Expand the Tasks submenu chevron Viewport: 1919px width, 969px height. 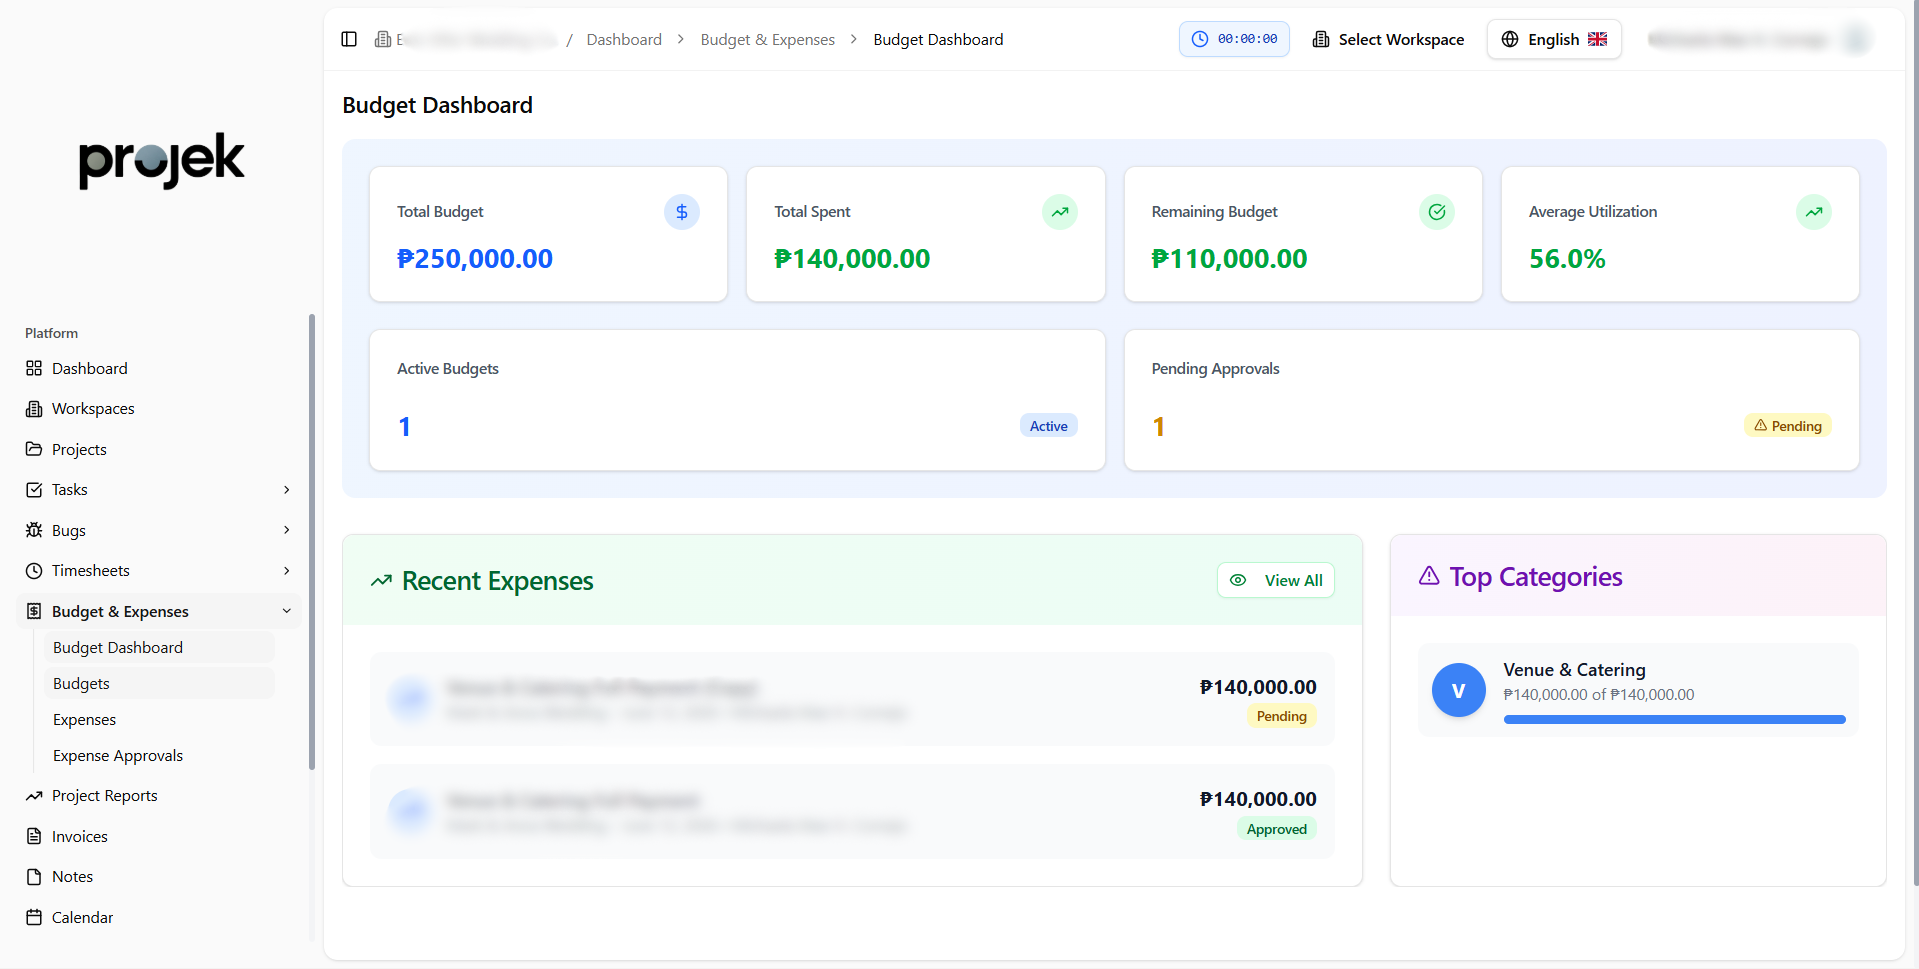(286, 490)
